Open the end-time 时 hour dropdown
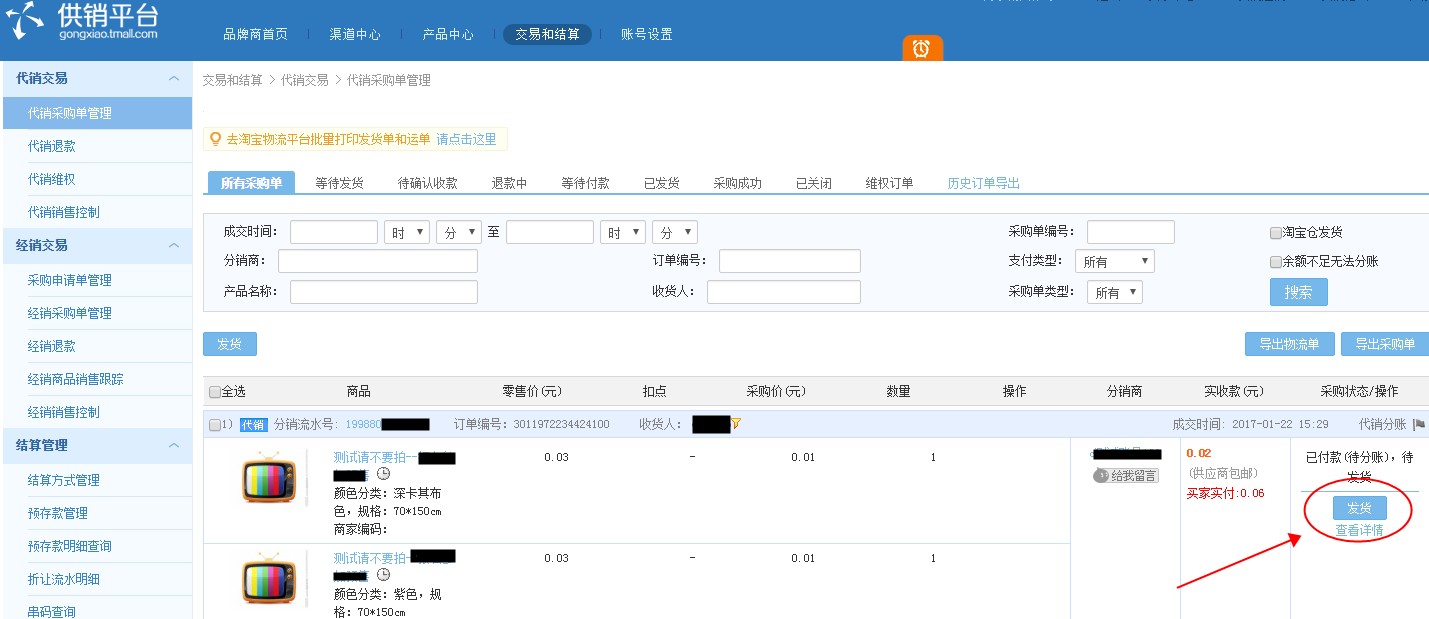The width and height of the screenshot is (1429, 619). [623, 232]
